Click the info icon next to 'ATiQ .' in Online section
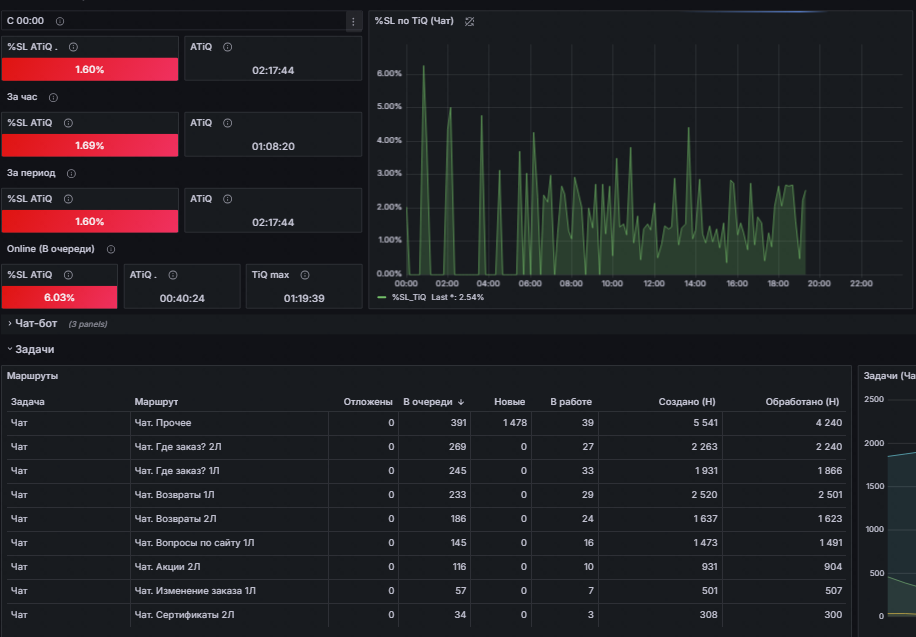Image resolution: width=916 pixels, height=637 pixels. (x=173, y=275)
